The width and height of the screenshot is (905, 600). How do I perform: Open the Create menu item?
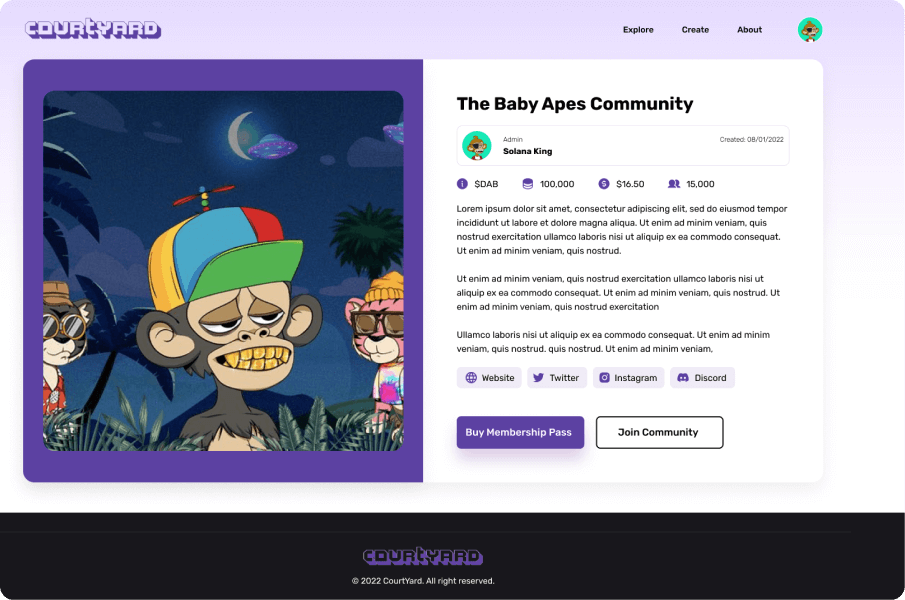(695, 29)
